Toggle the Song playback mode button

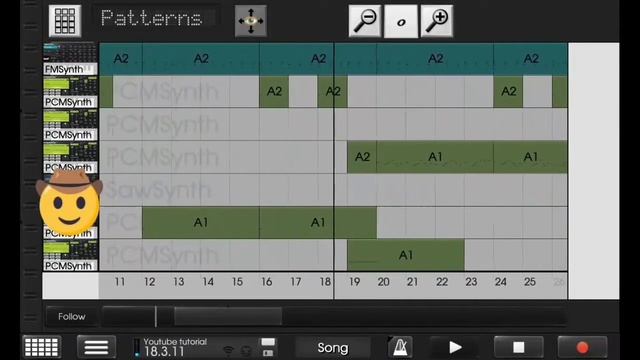coord(333,348)
